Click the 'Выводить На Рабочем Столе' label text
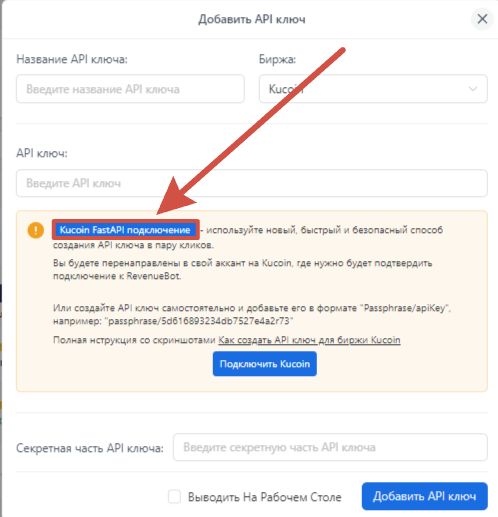498x517 pixels. [x=265, y=497]
